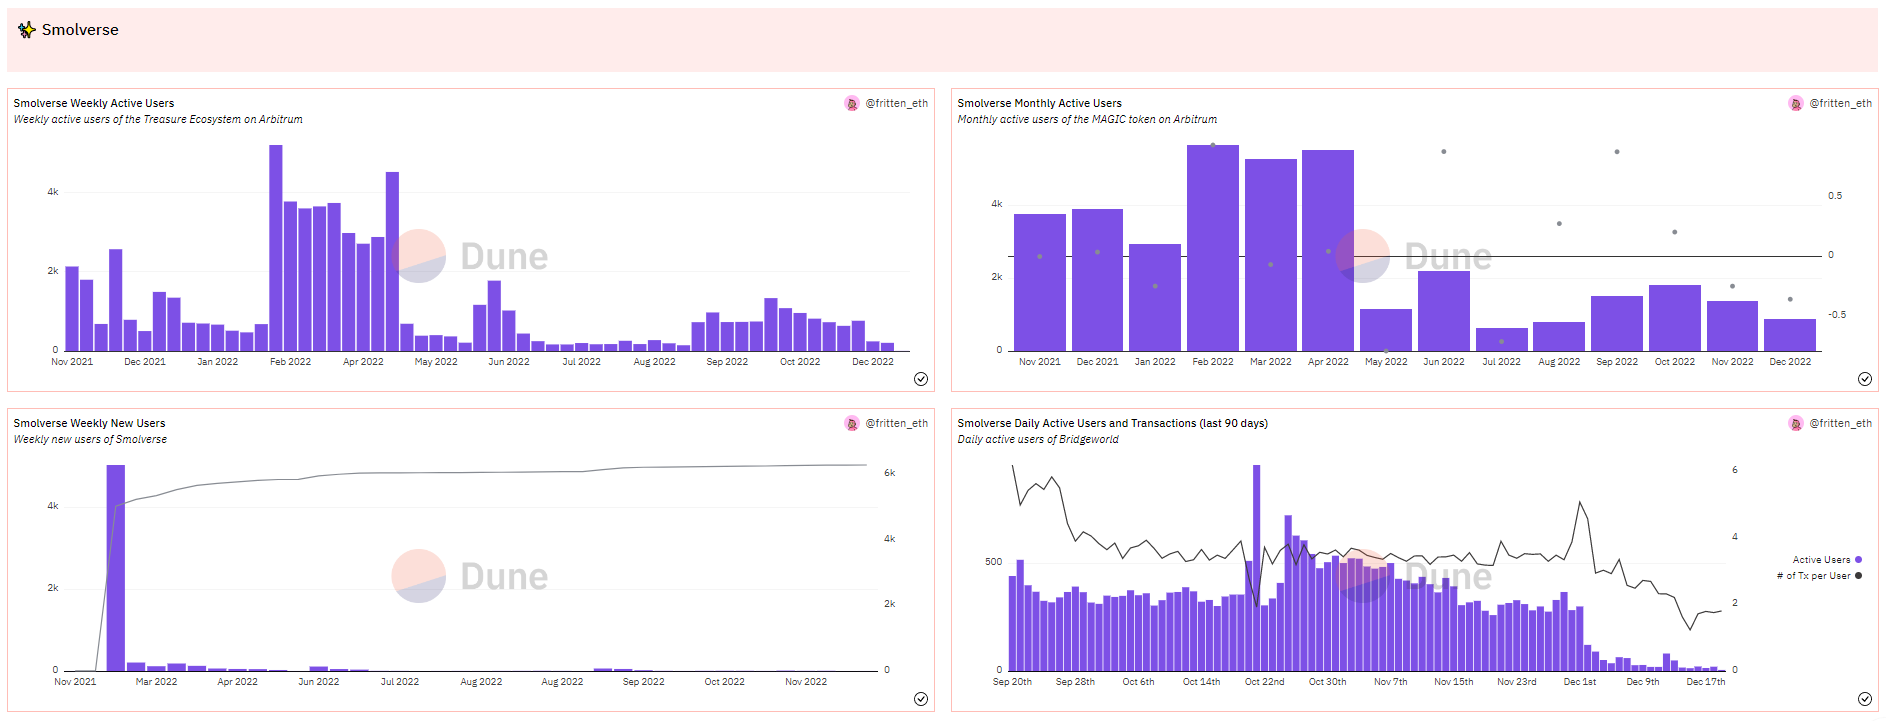
Task: Click the dark # of Tx per User legend dot
Action: [x=1859, y=576]
